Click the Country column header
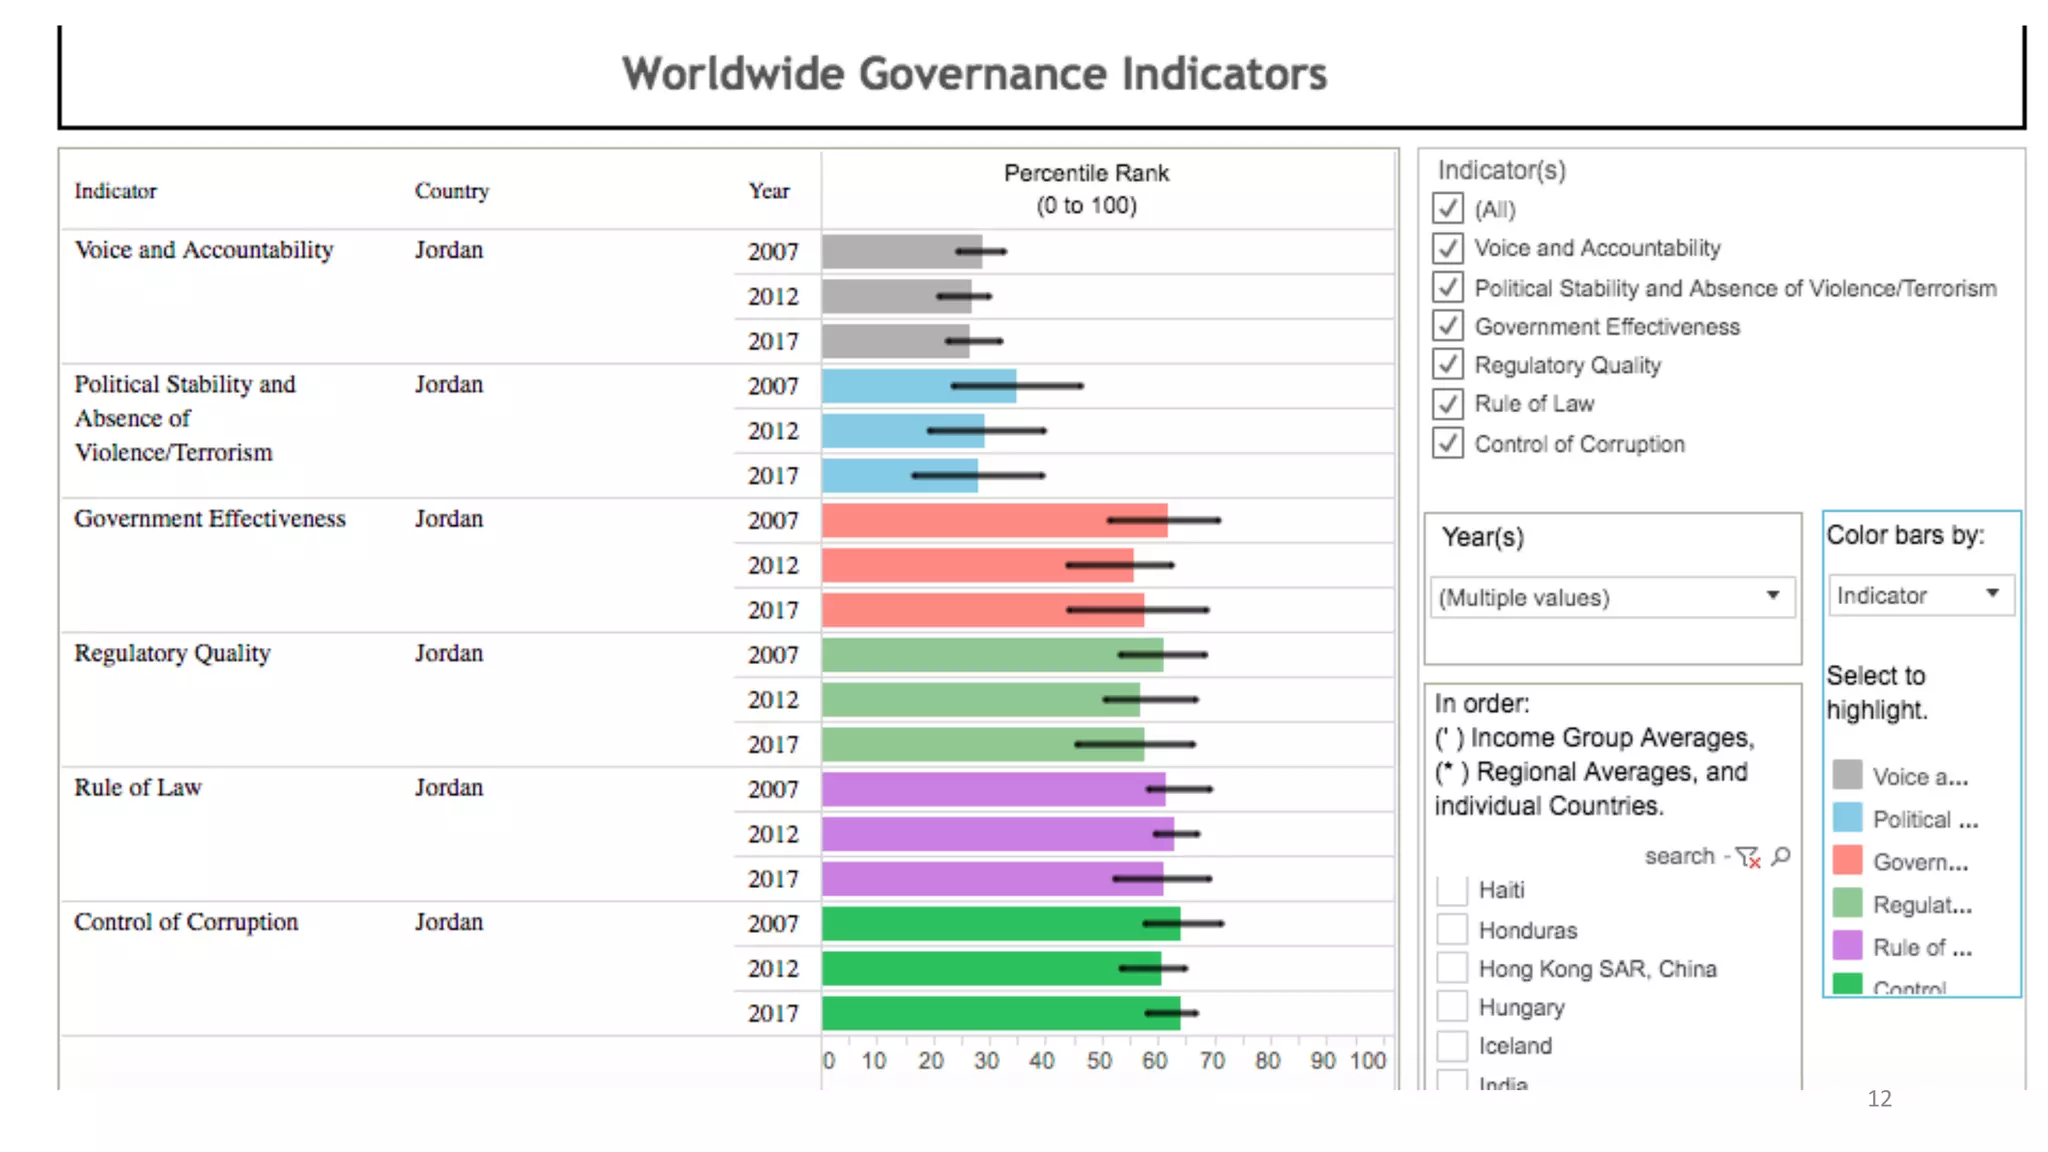 (452, 191)
